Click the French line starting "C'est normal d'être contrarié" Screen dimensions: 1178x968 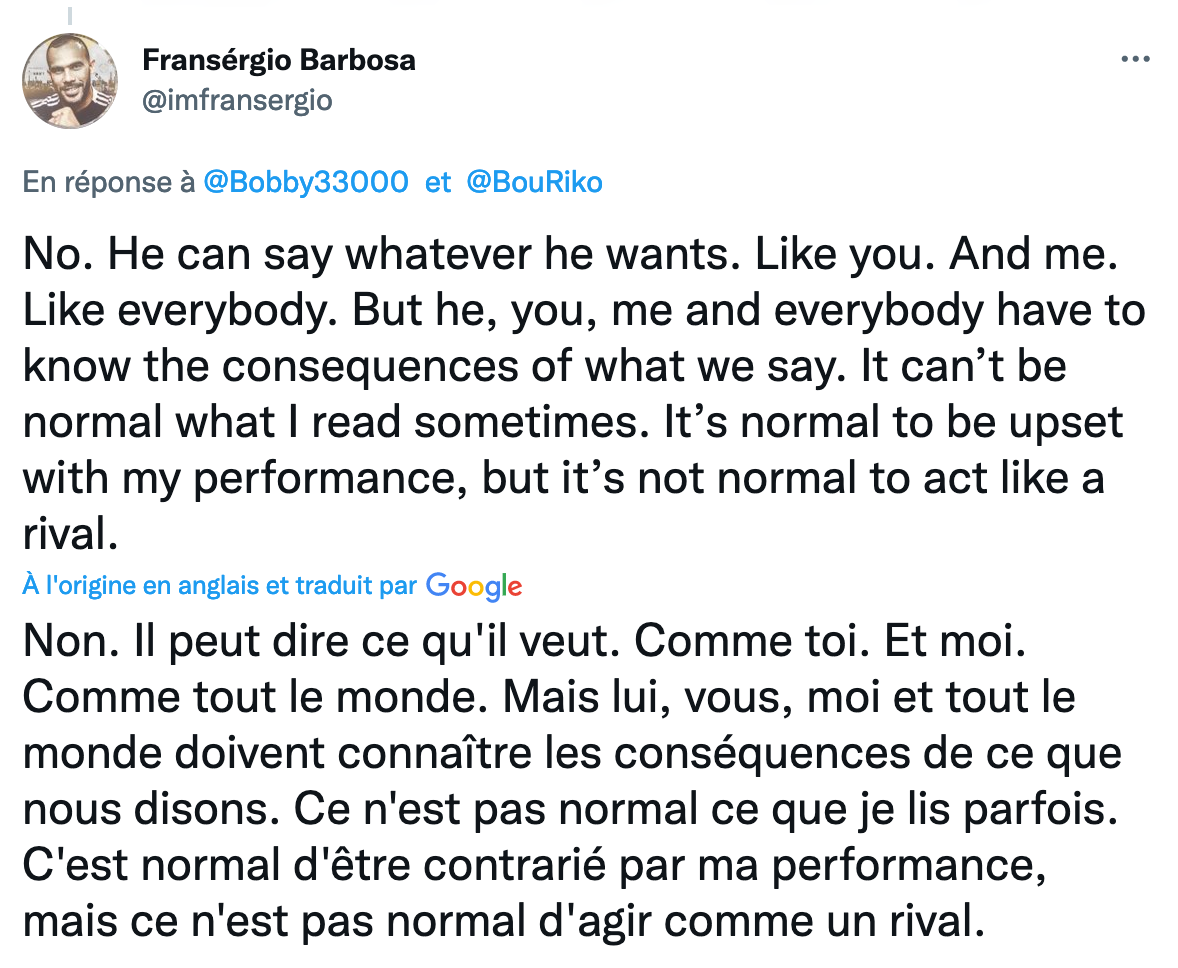534,866
